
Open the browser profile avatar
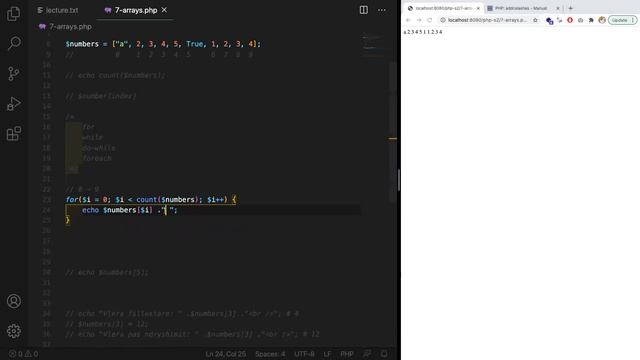tap(602, 20)
